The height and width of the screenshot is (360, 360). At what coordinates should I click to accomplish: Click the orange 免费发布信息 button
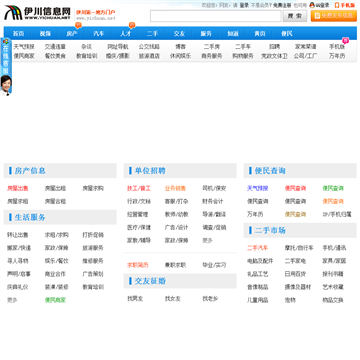coord(334,16)
